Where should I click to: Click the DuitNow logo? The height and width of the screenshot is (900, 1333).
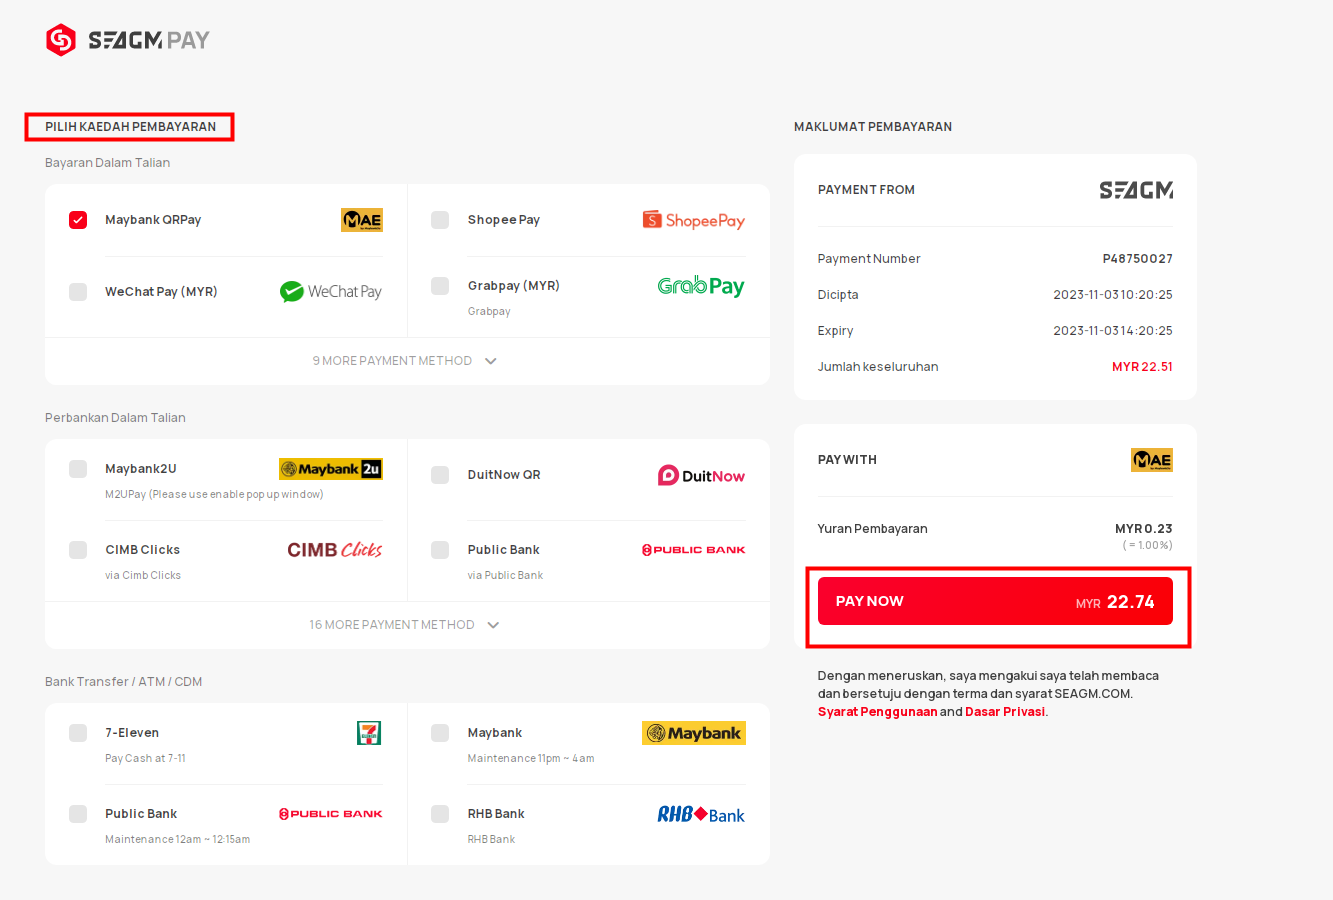[701, 476]
